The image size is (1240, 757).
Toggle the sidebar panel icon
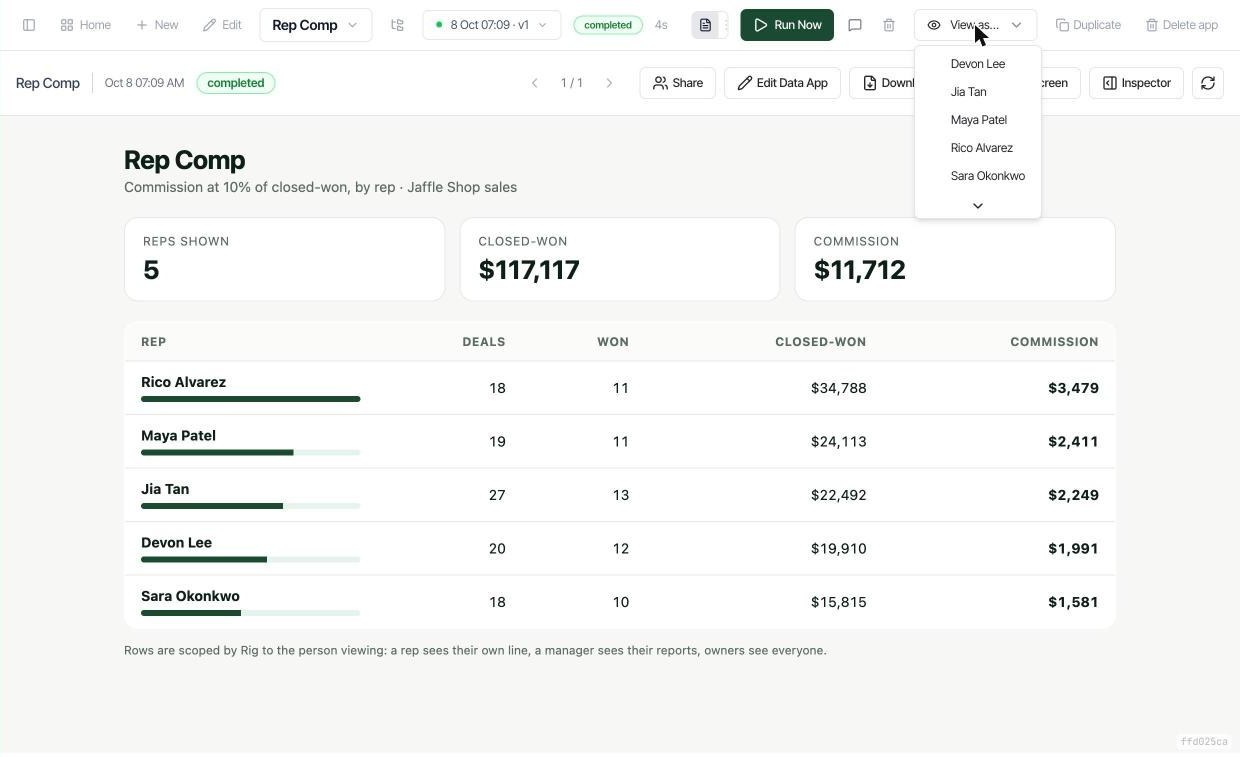point(29,25)
